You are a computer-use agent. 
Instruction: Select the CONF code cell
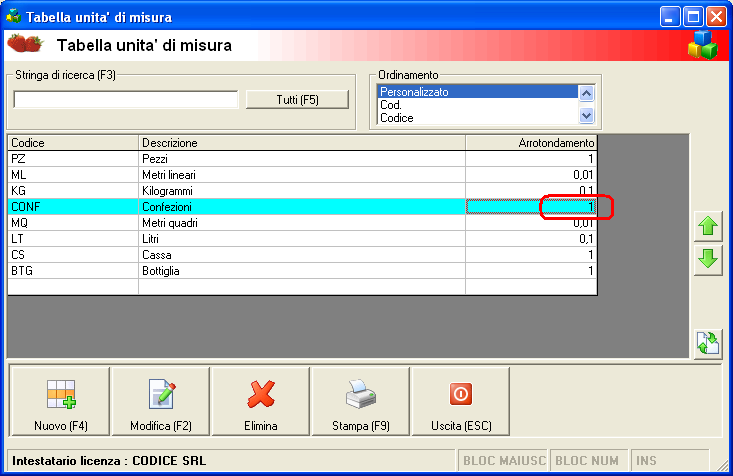coord(73,207)
